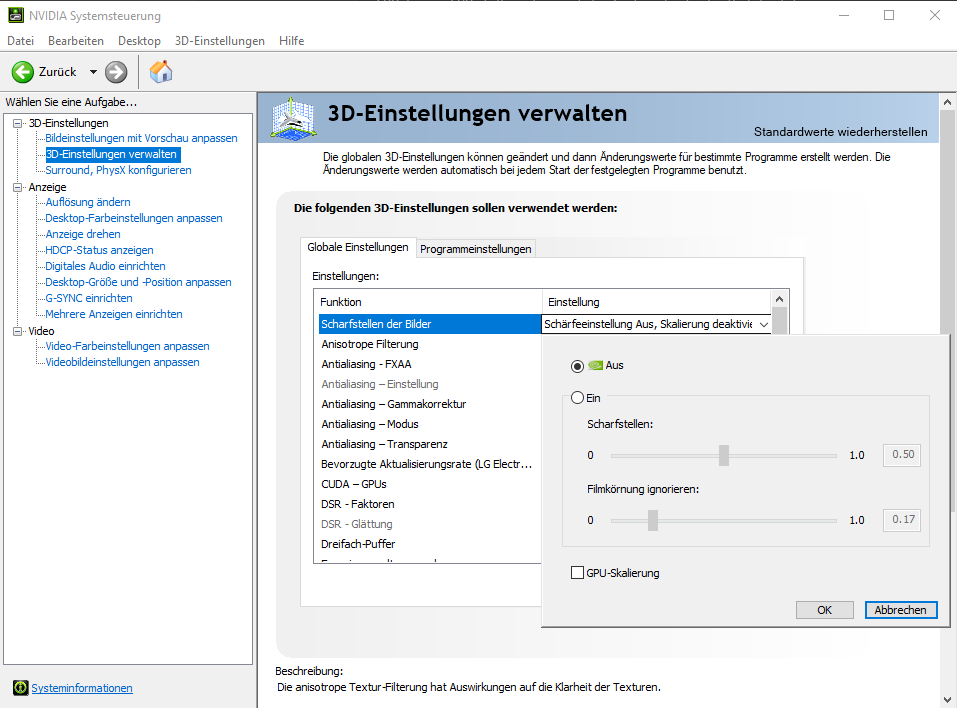The height and width of the screenshot is (708, 957).
Task: Select the greyed DSR - Glättung row
Action: [430, 524]
